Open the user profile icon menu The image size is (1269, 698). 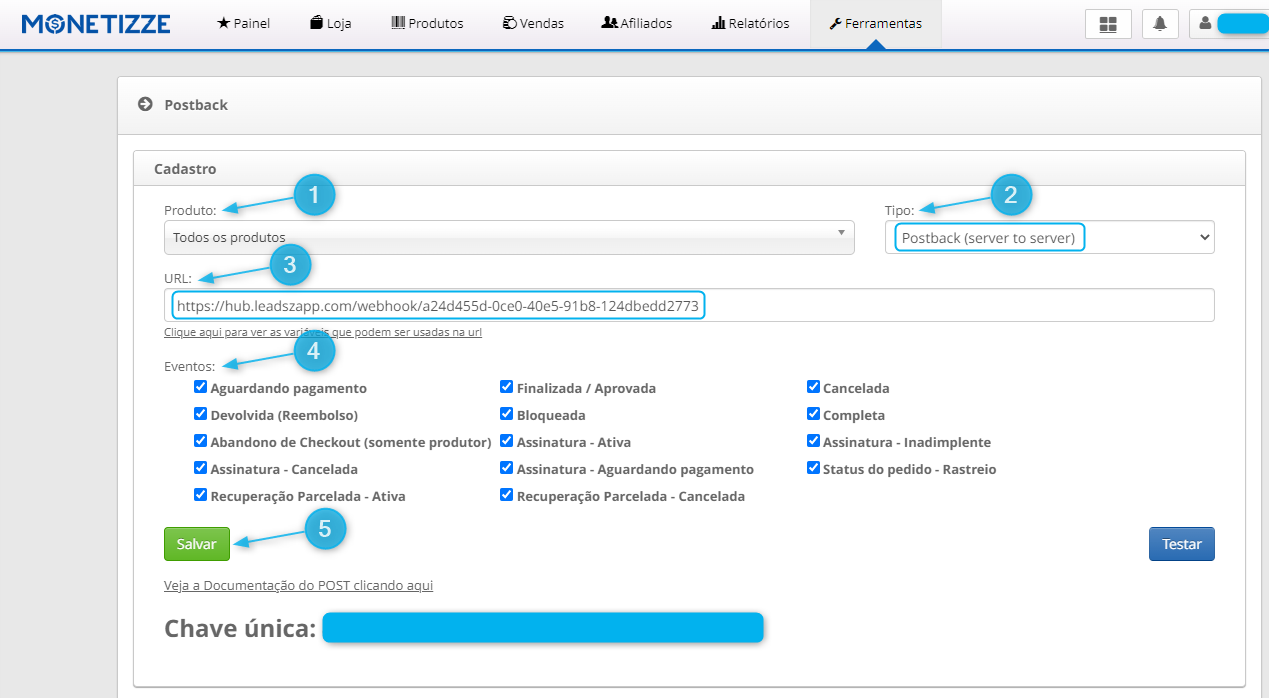click(1205, 24)
